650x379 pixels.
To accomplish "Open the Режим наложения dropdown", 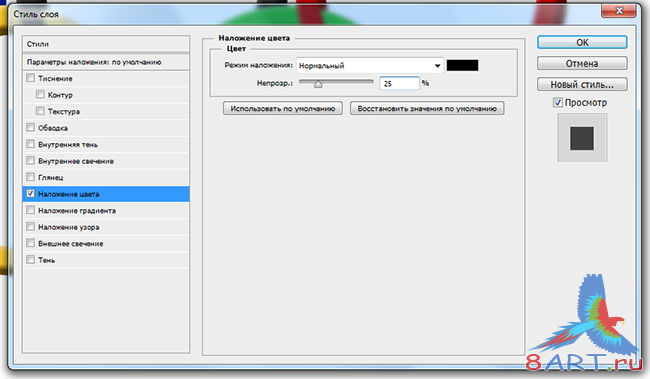I will tap(370, 66).
